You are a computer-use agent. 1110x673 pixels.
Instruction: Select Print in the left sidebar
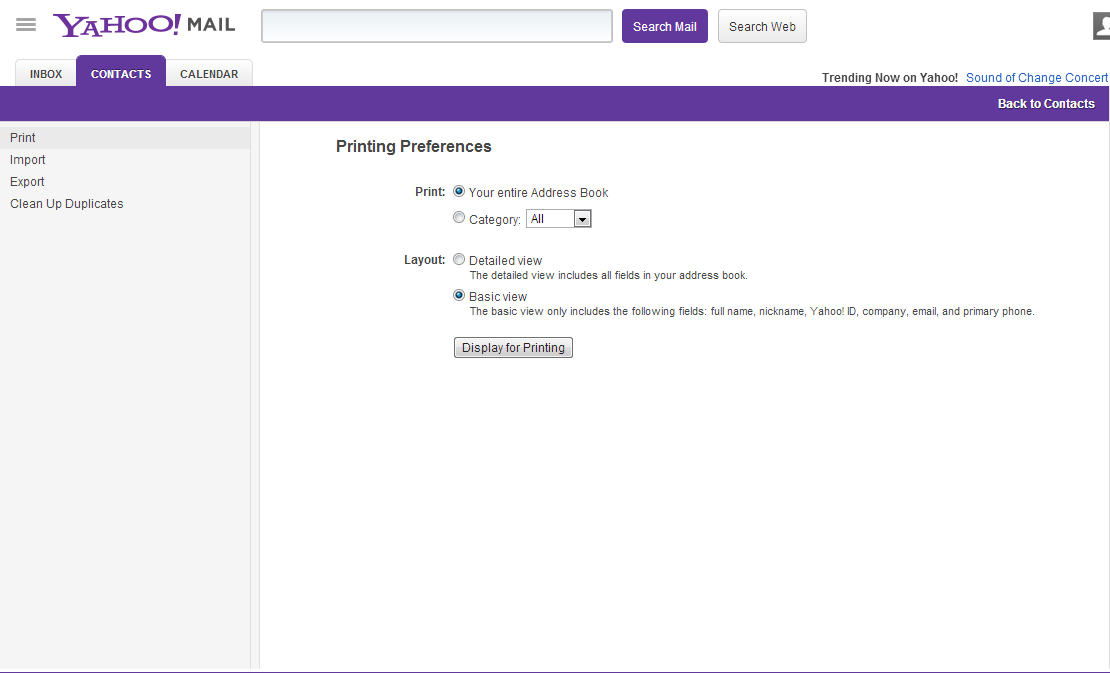[x=125, y=138]
